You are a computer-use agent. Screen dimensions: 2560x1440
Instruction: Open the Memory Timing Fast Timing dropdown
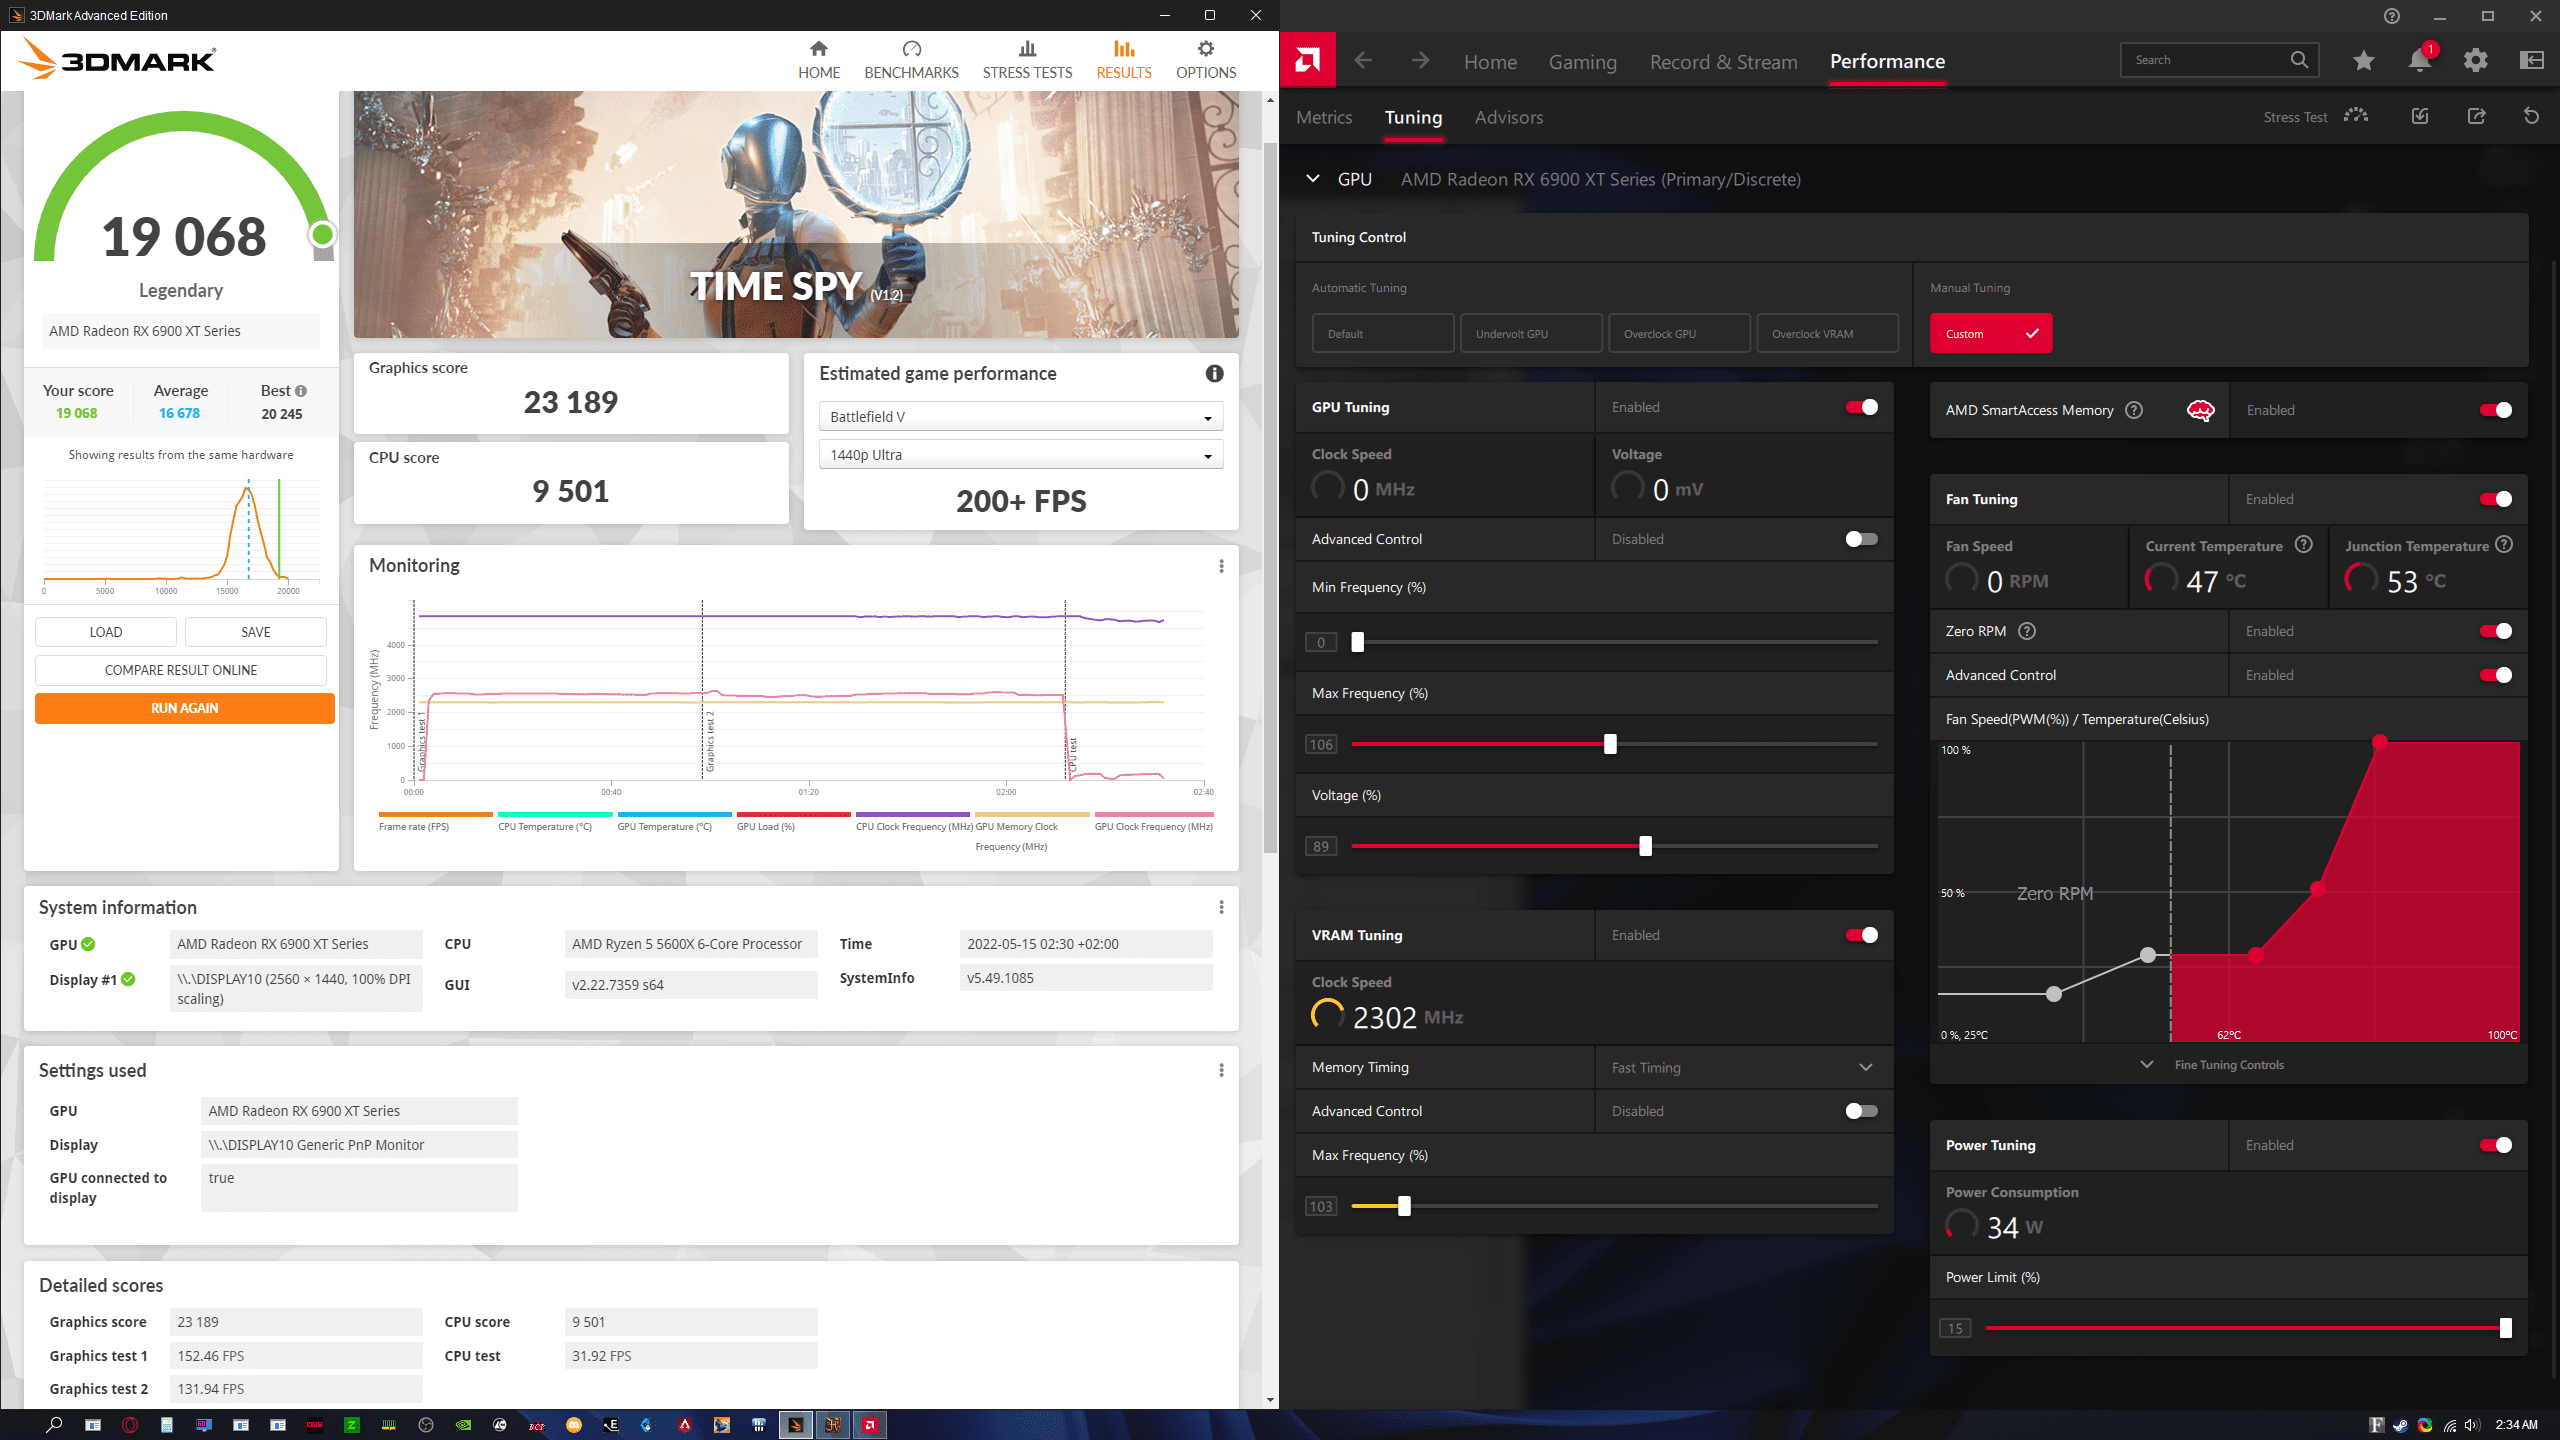pyautogui.click(x=1743, y=1067)
